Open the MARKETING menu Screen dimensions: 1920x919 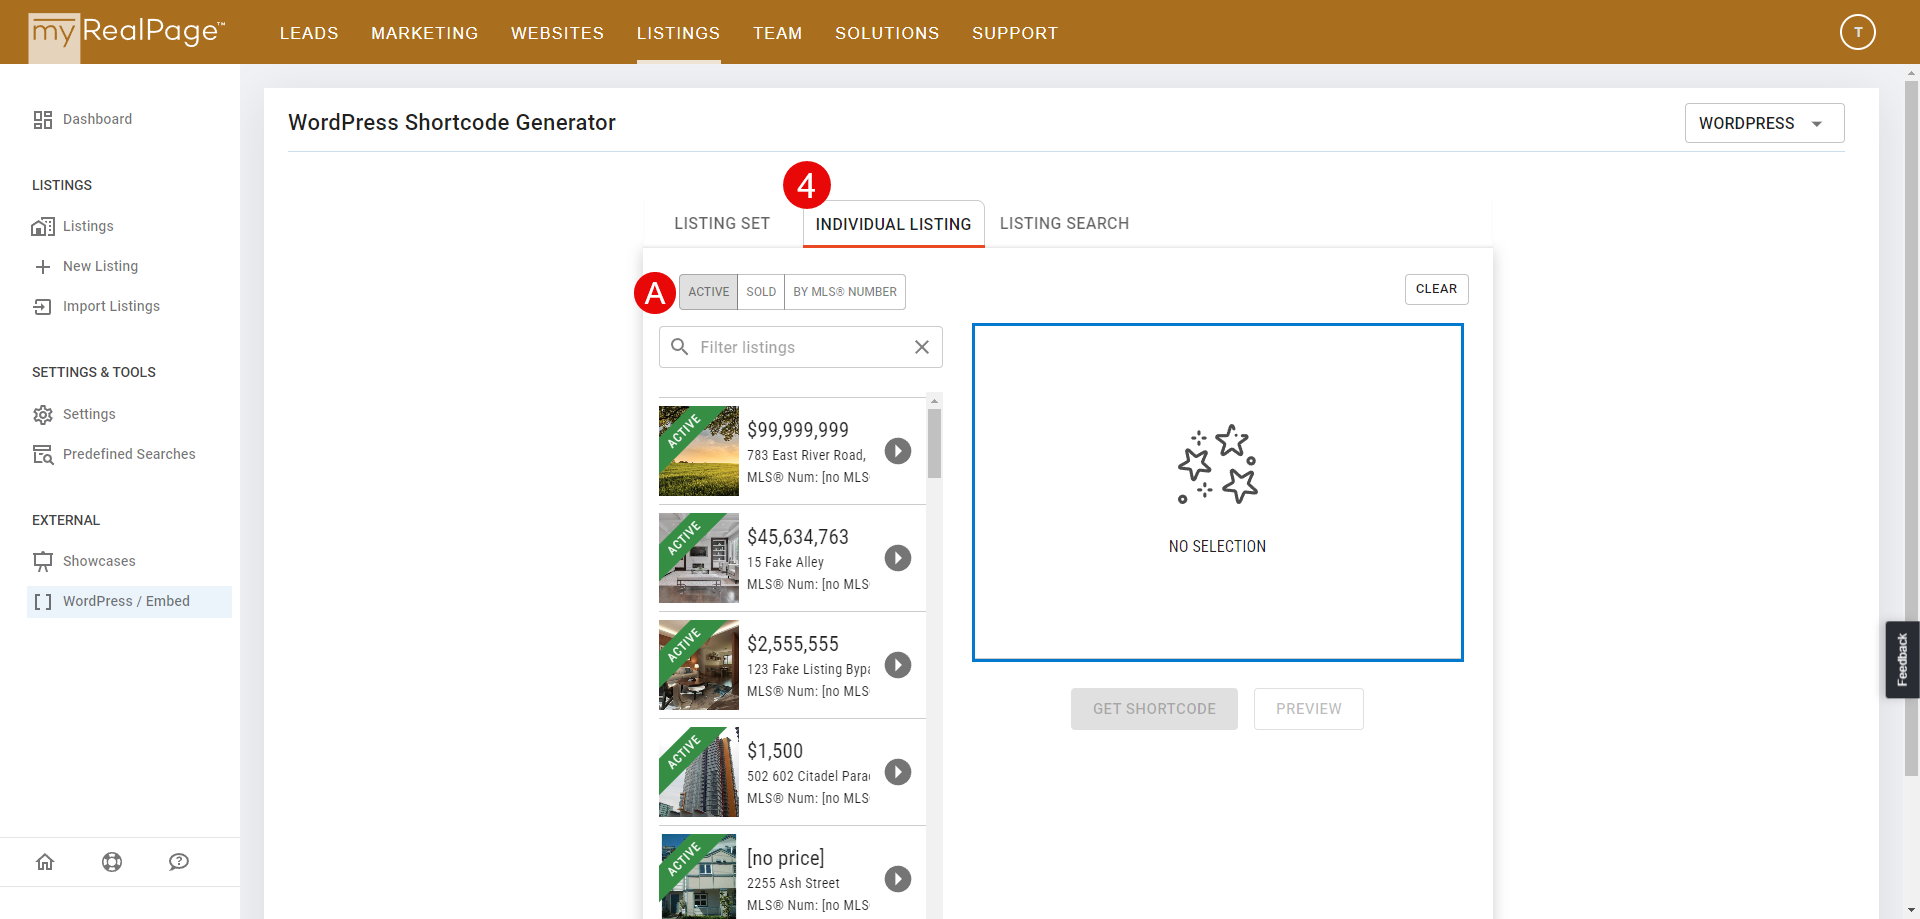click(424, 33)
